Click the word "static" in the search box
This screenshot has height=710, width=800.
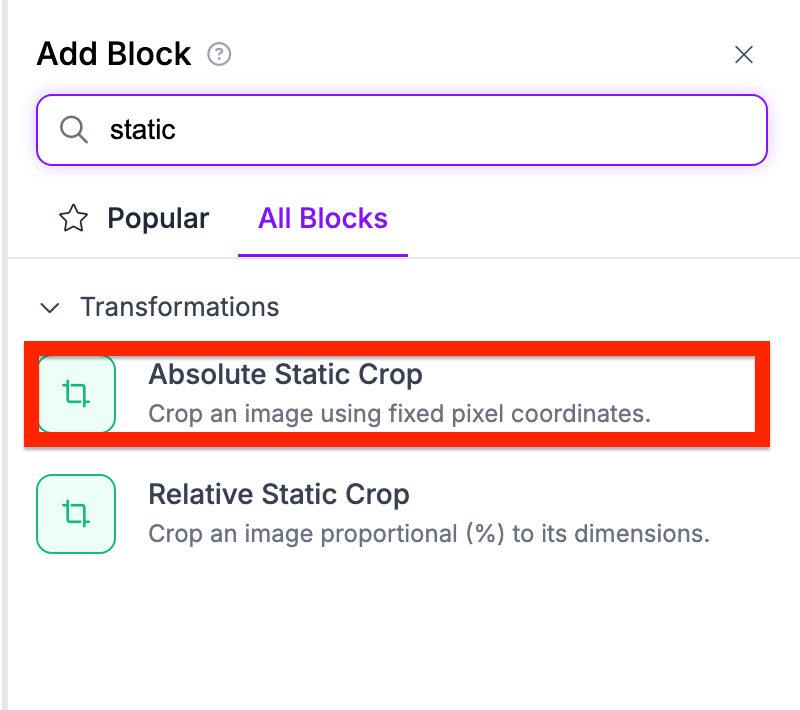click(x=143, y=130)
